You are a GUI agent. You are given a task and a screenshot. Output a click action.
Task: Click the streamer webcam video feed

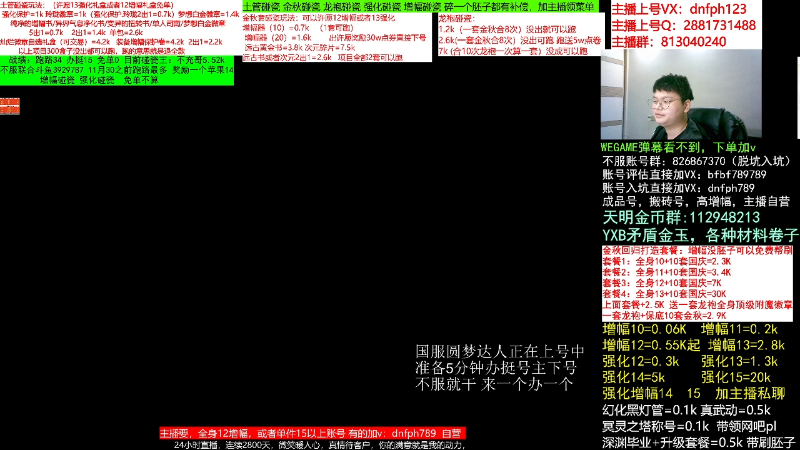[681, 94]
